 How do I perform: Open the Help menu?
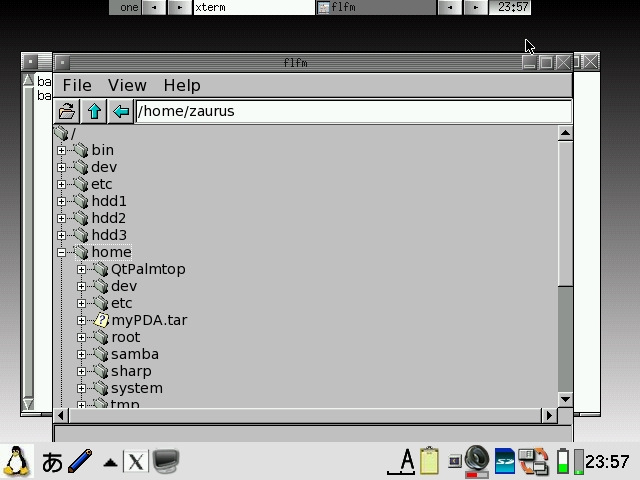(x=182, y=85)
